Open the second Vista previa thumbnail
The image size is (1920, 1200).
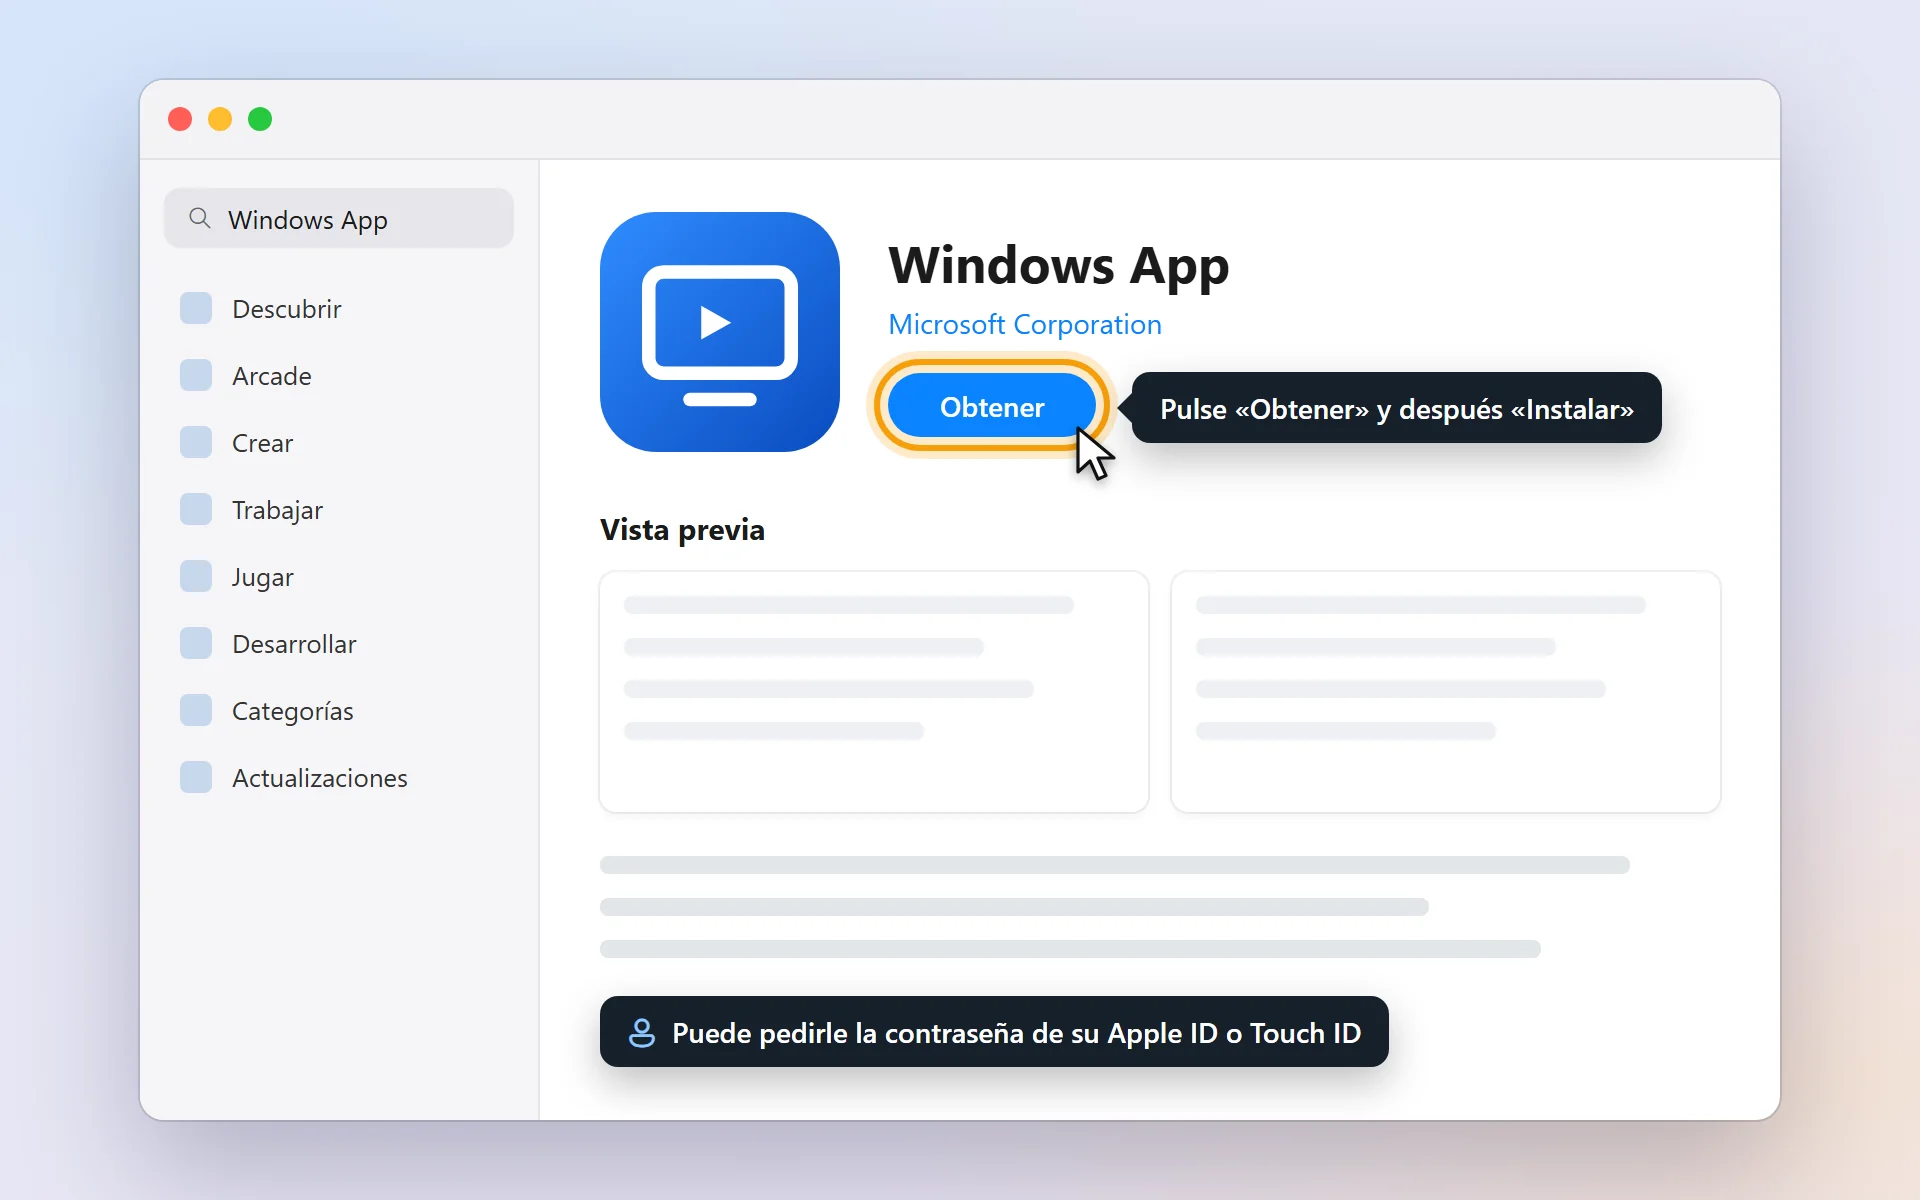tap(1446, 692)
